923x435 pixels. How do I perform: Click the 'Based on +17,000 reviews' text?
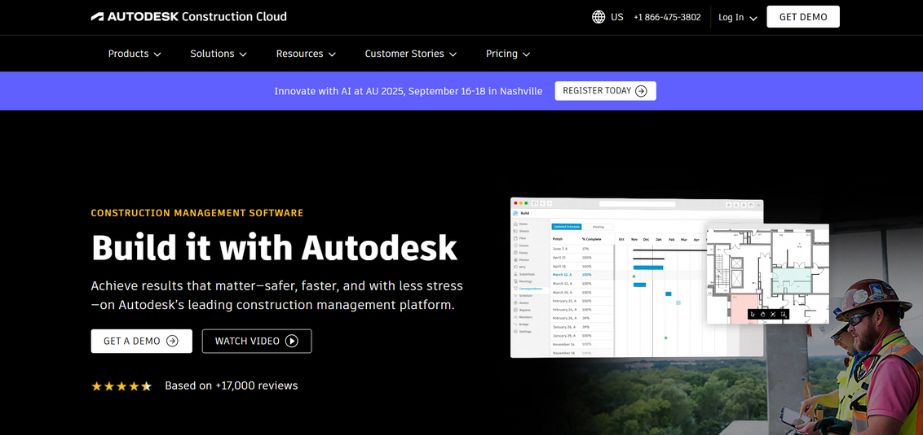[x=231, y=386]
